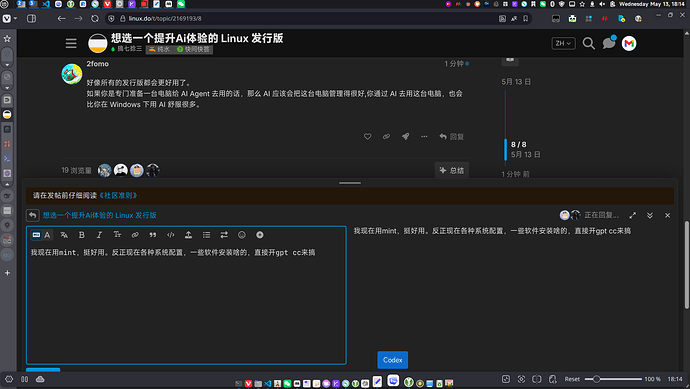Click the 8 / 8 timeline position
This screenshot has width=690, height=389.
click(x=518, y=144)
